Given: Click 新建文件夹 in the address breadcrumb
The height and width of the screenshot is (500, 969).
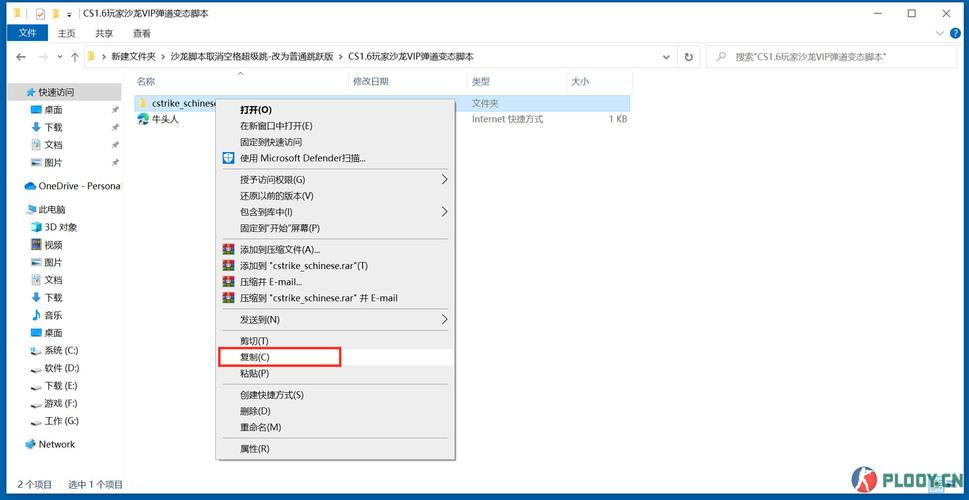Looking at the screenshot, I should [x=133, y=57].
